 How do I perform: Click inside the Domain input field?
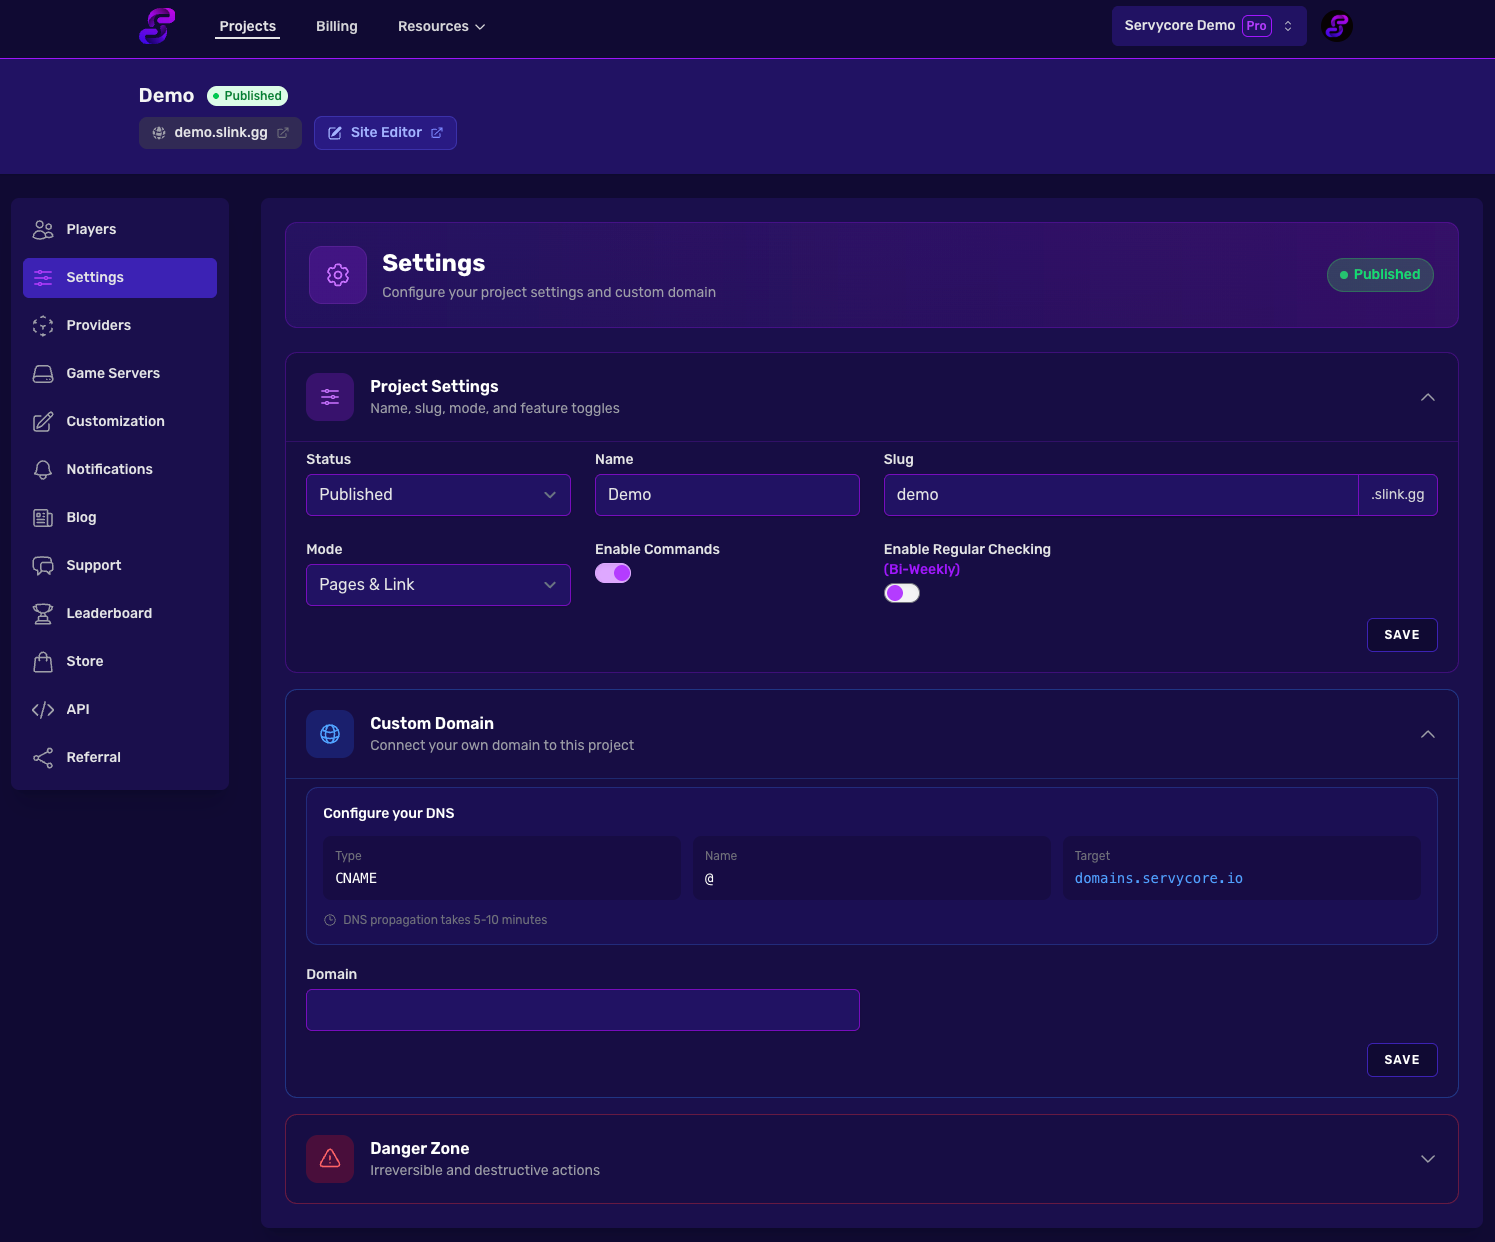(583, 1010)
